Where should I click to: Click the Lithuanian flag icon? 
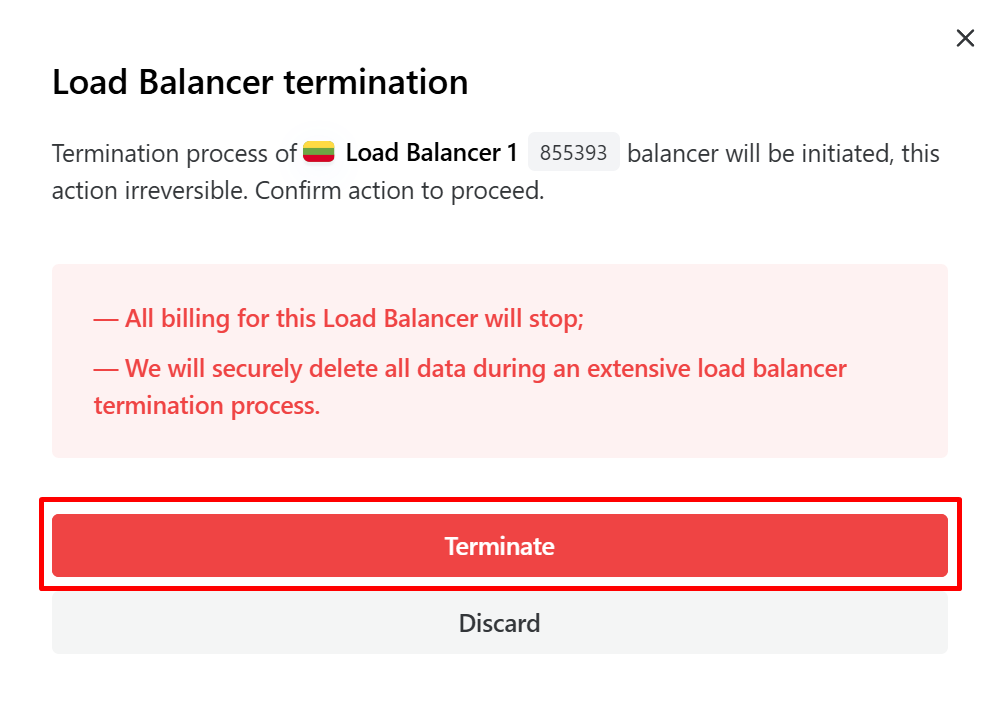click(318, 152)
